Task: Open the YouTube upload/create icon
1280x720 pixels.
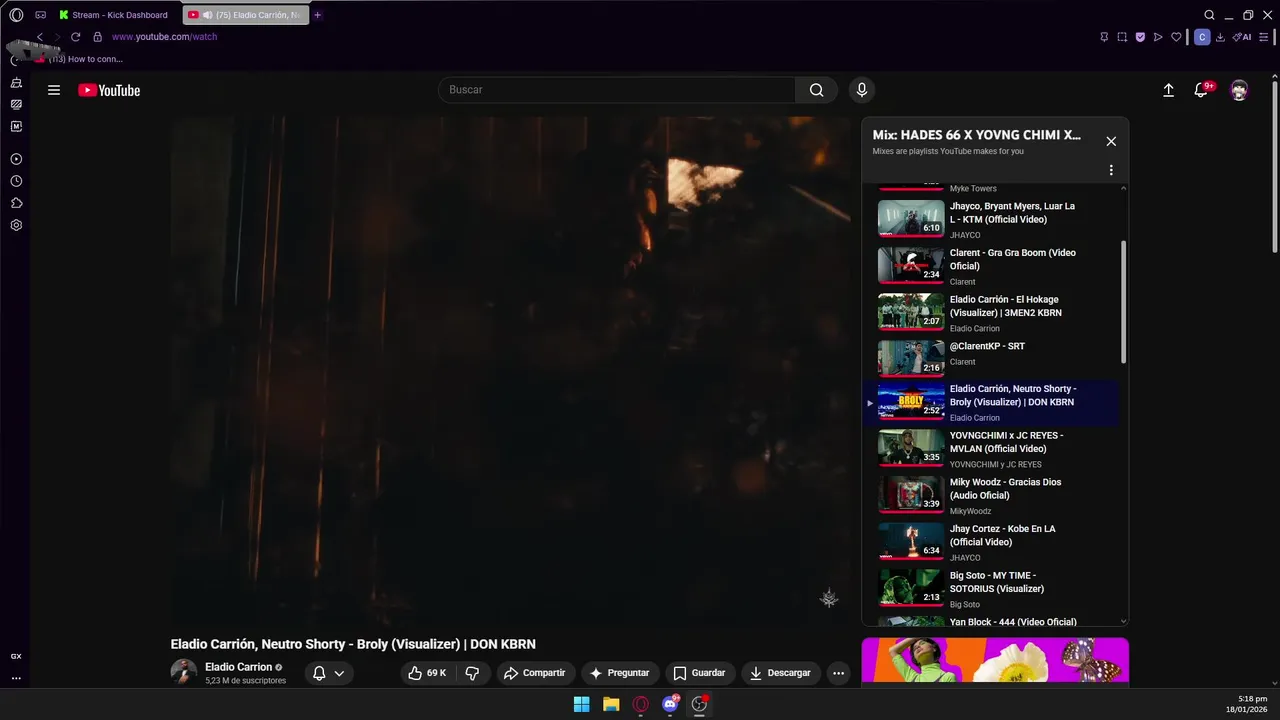Action: pyautogui.click(x=1168, y=90)
